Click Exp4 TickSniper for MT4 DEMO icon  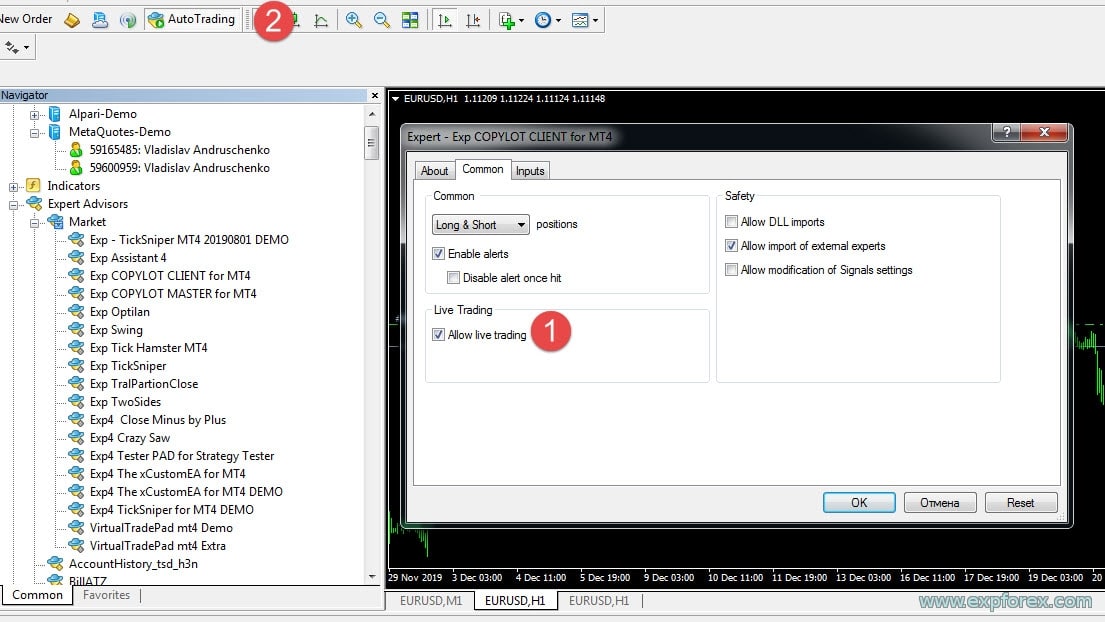[76, 509]
